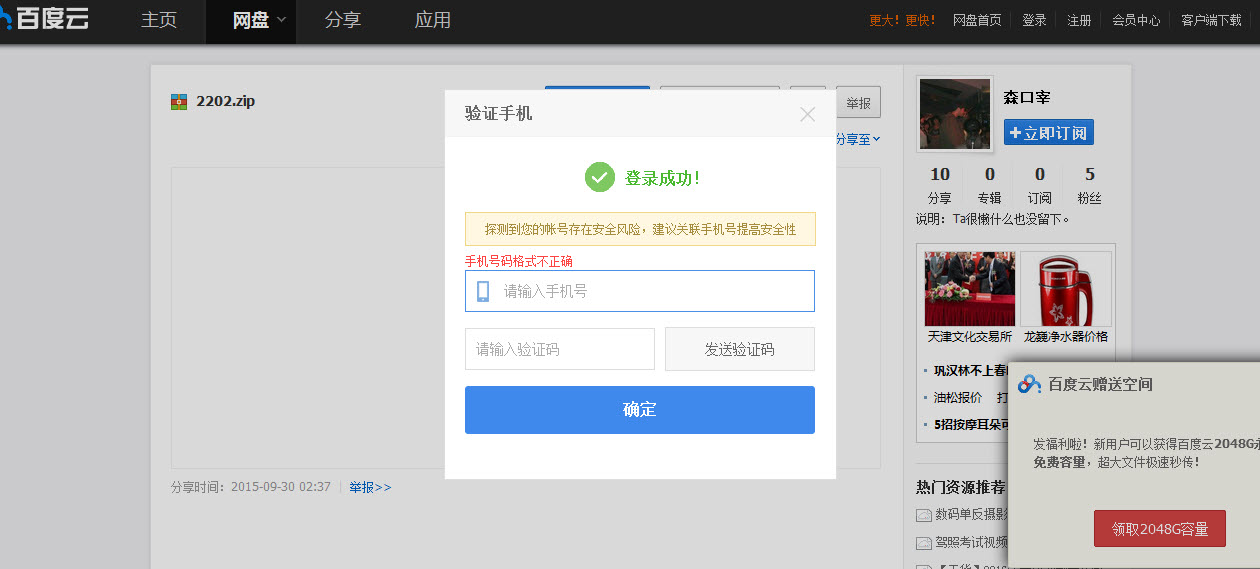The image size is (1260, 569).
Task: Click the green login success checkmark
Action: click(599, 178)
